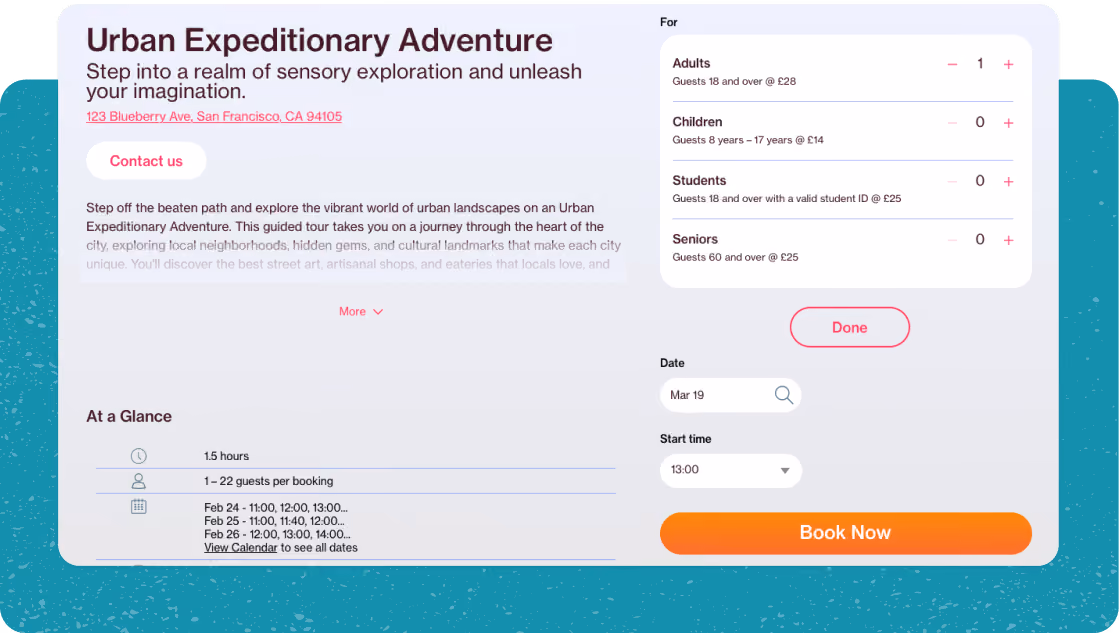Increase the Seniors guest count
The image size is (1119, 633).
click(1008, 240)
